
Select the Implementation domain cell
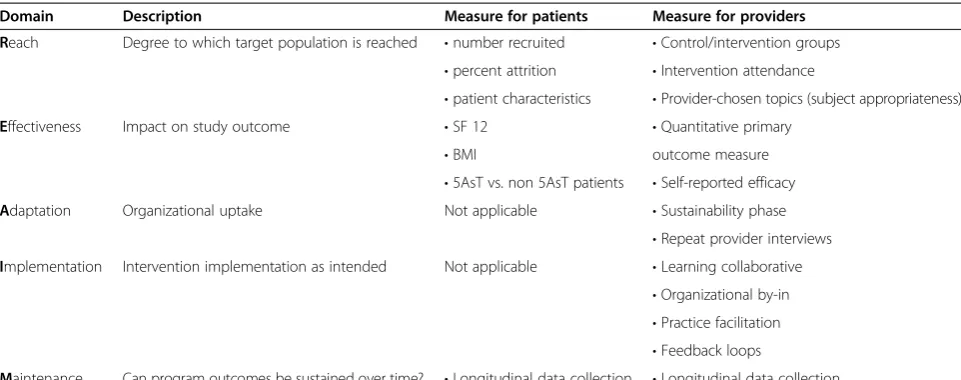51,267
